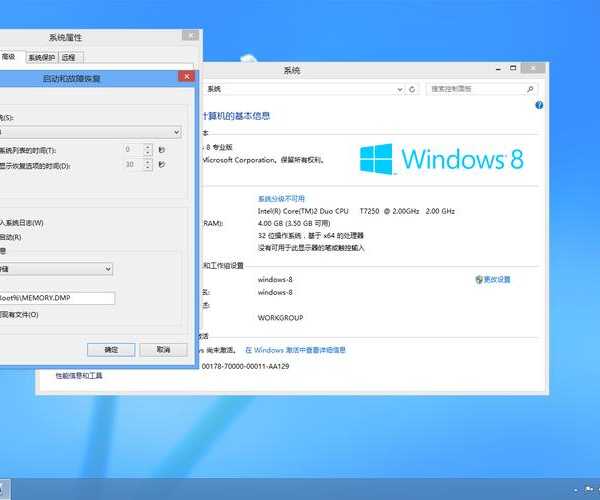The image size is (600, 500).
Task: Increase the OS list display time stepper
Action: click(148, 147)
